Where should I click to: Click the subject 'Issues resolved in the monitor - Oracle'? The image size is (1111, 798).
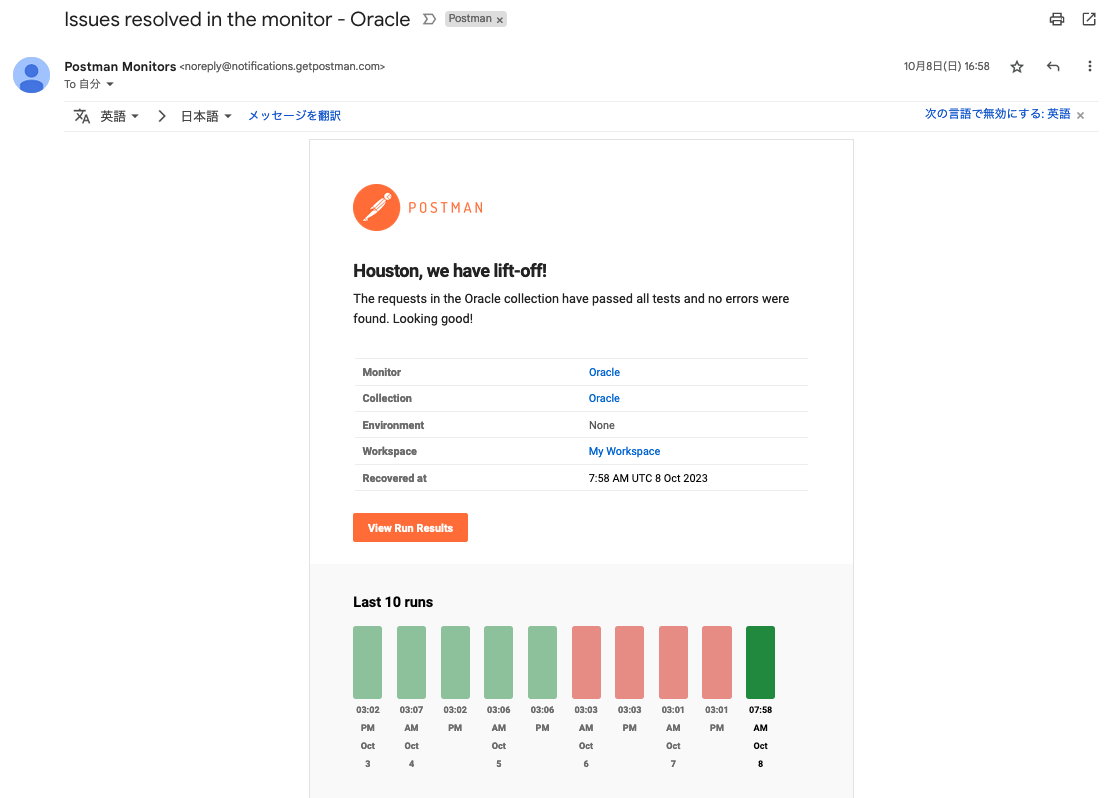point(237,19)
